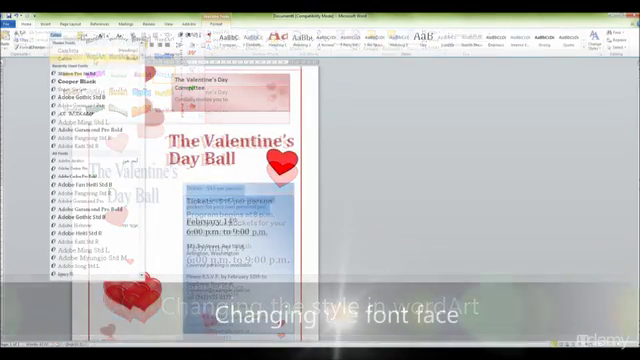Image resolution: width=640 pixels, height=360 pixels.
Task: Click Replace in the Editing group
Action: coord(617,40)
